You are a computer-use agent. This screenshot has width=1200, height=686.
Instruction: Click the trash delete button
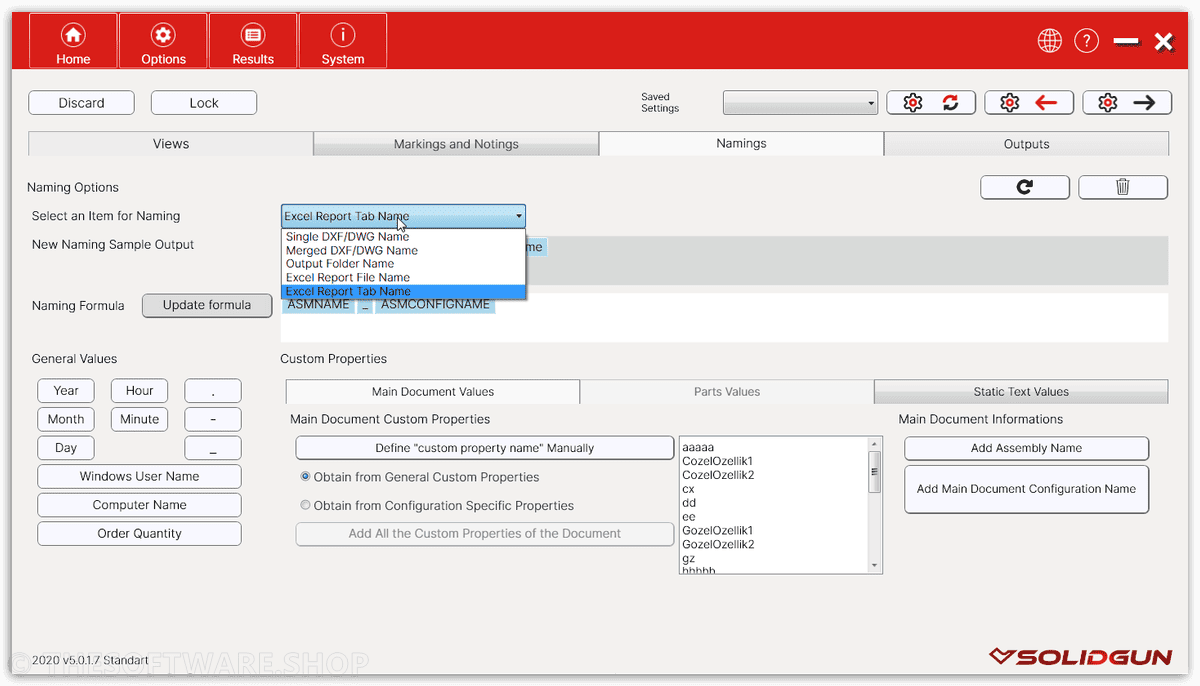coord(1123,187)
